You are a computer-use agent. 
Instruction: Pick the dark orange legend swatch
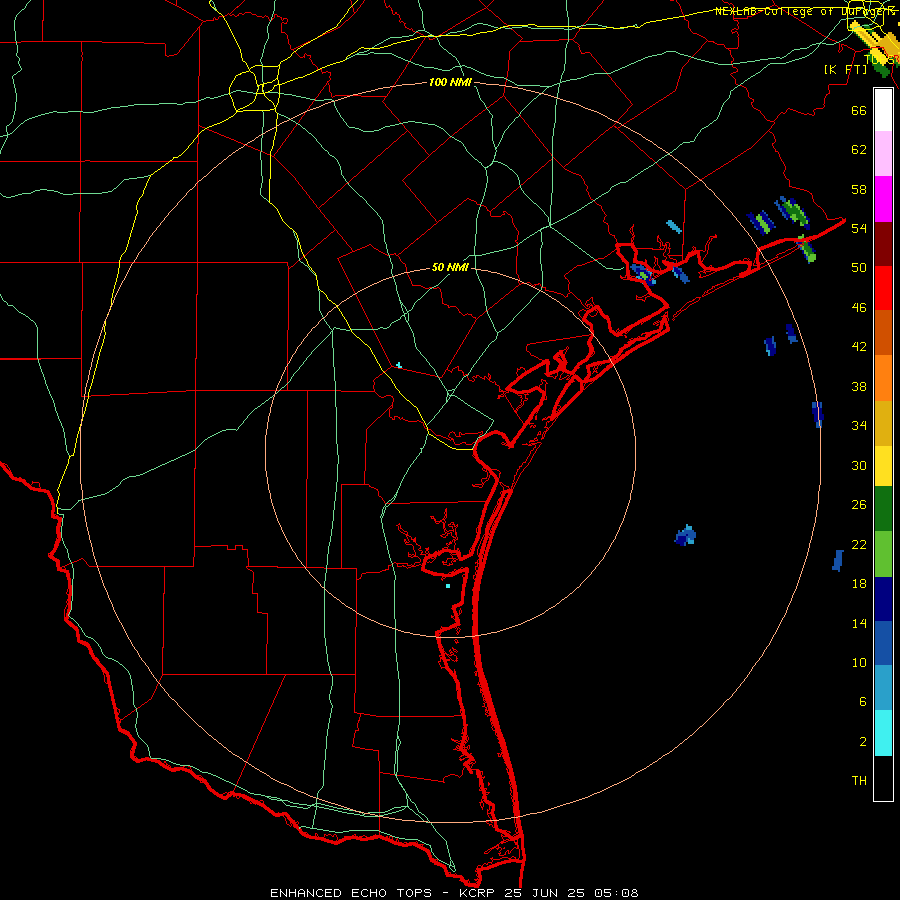tap(883, 332)
